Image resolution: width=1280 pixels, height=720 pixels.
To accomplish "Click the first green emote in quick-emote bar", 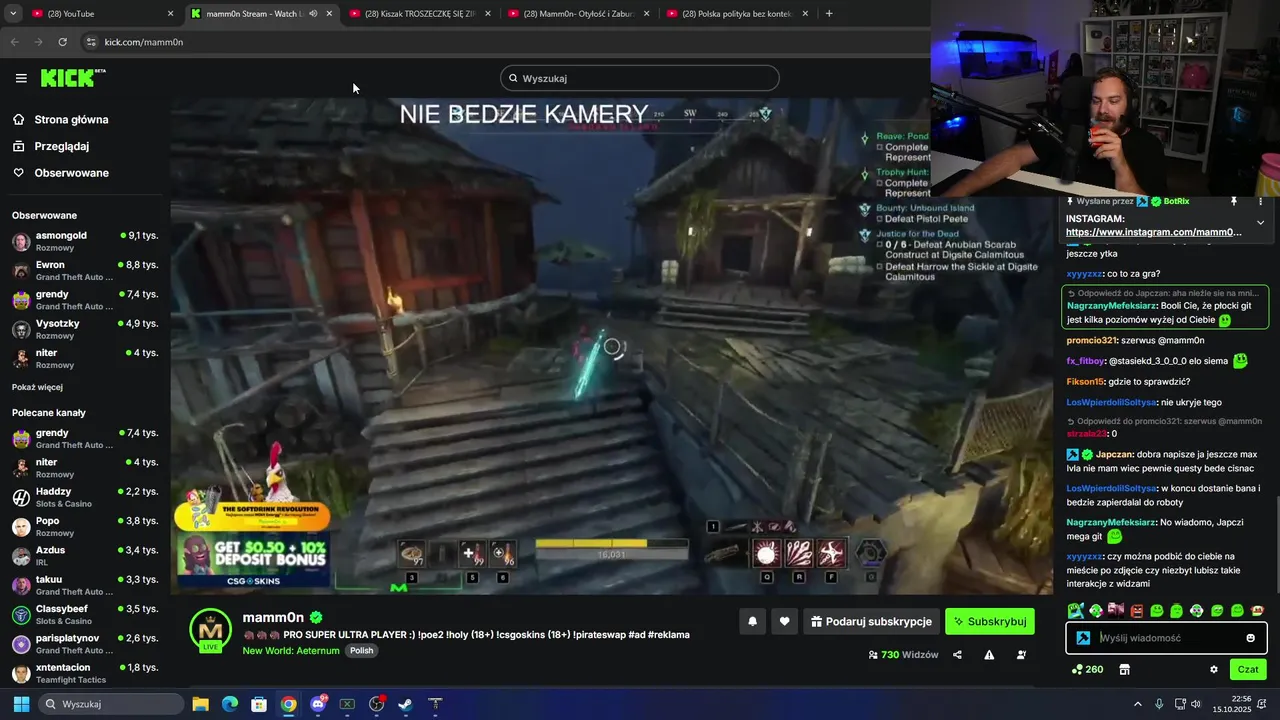I will pyautogui.click(x=1075, y=610).
